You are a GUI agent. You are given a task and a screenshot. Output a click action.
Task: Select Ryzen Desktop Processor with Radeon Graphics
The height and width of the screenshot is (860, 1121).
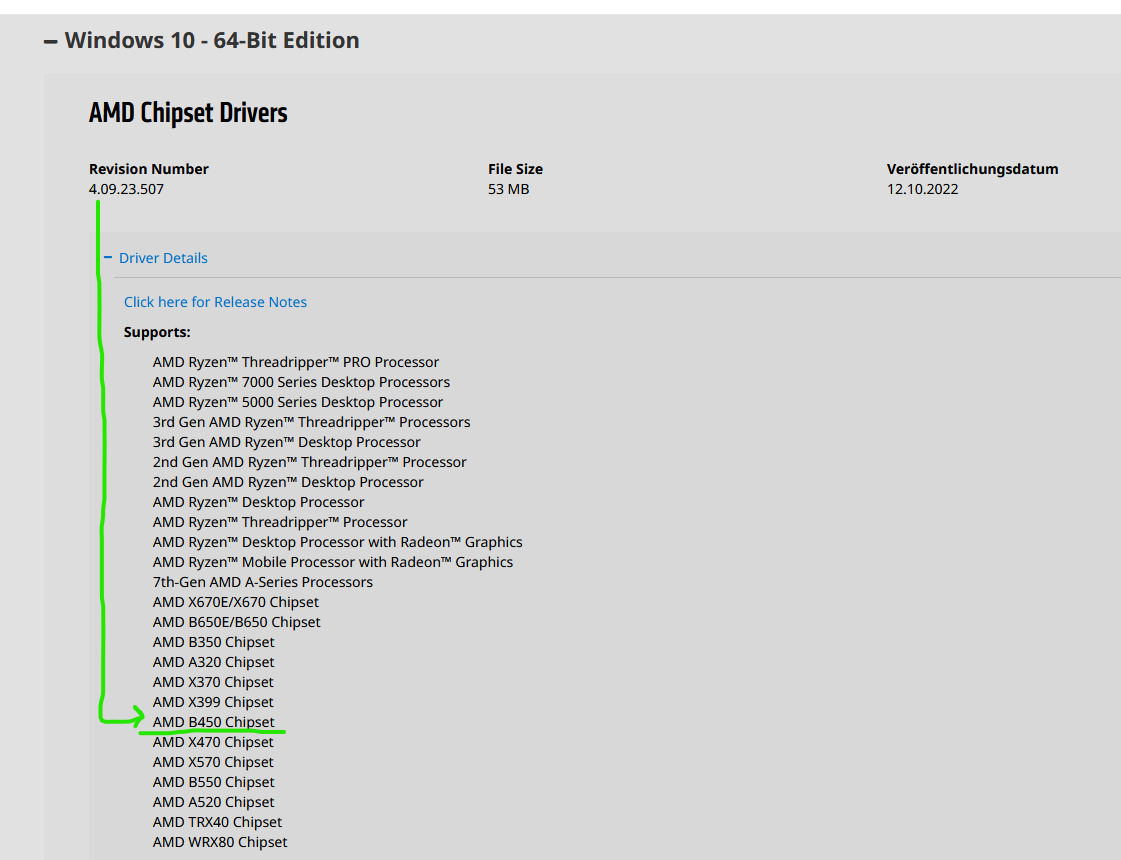(337, 543)
